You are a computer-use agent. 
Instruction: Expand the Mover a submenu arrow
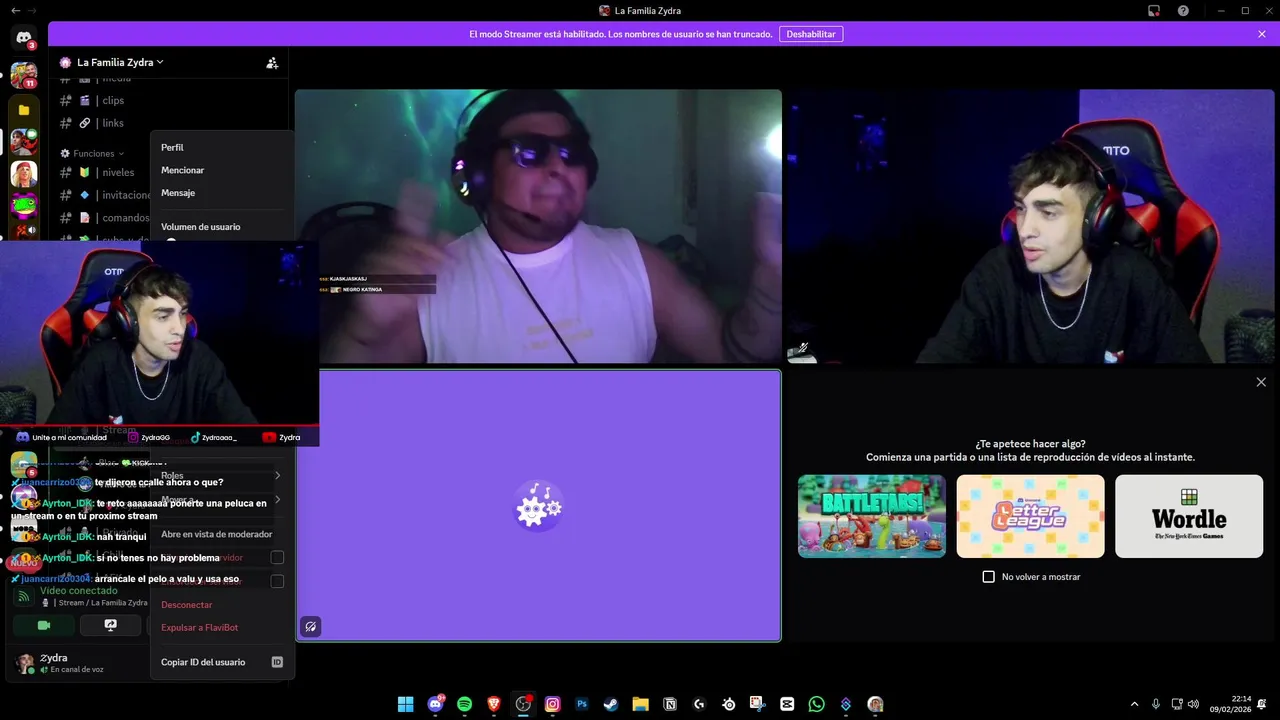click(x=277, y=499)
